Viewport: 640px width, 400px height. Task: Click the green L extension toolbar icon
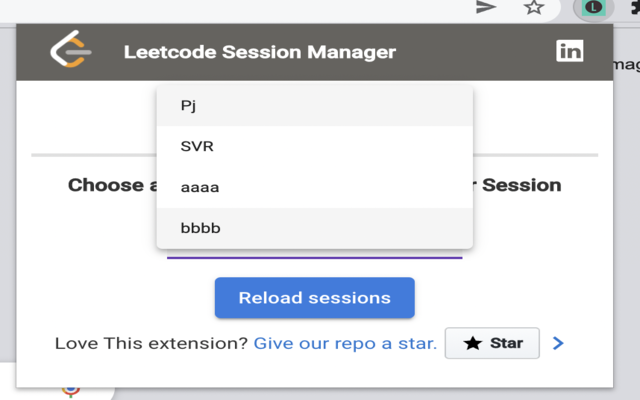pos(594,8)
